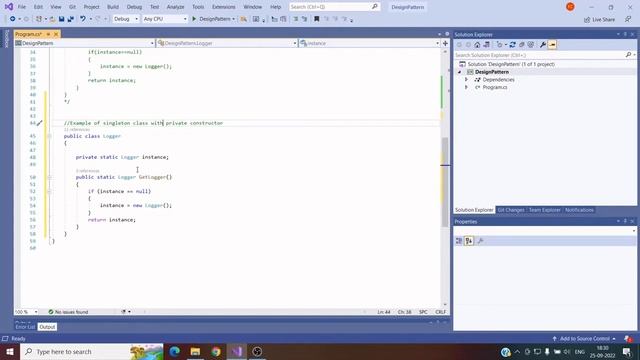Open the DesignPattern startup project dropdown arrow
This screenshot has width=640, height=360.
pos(233,19)
